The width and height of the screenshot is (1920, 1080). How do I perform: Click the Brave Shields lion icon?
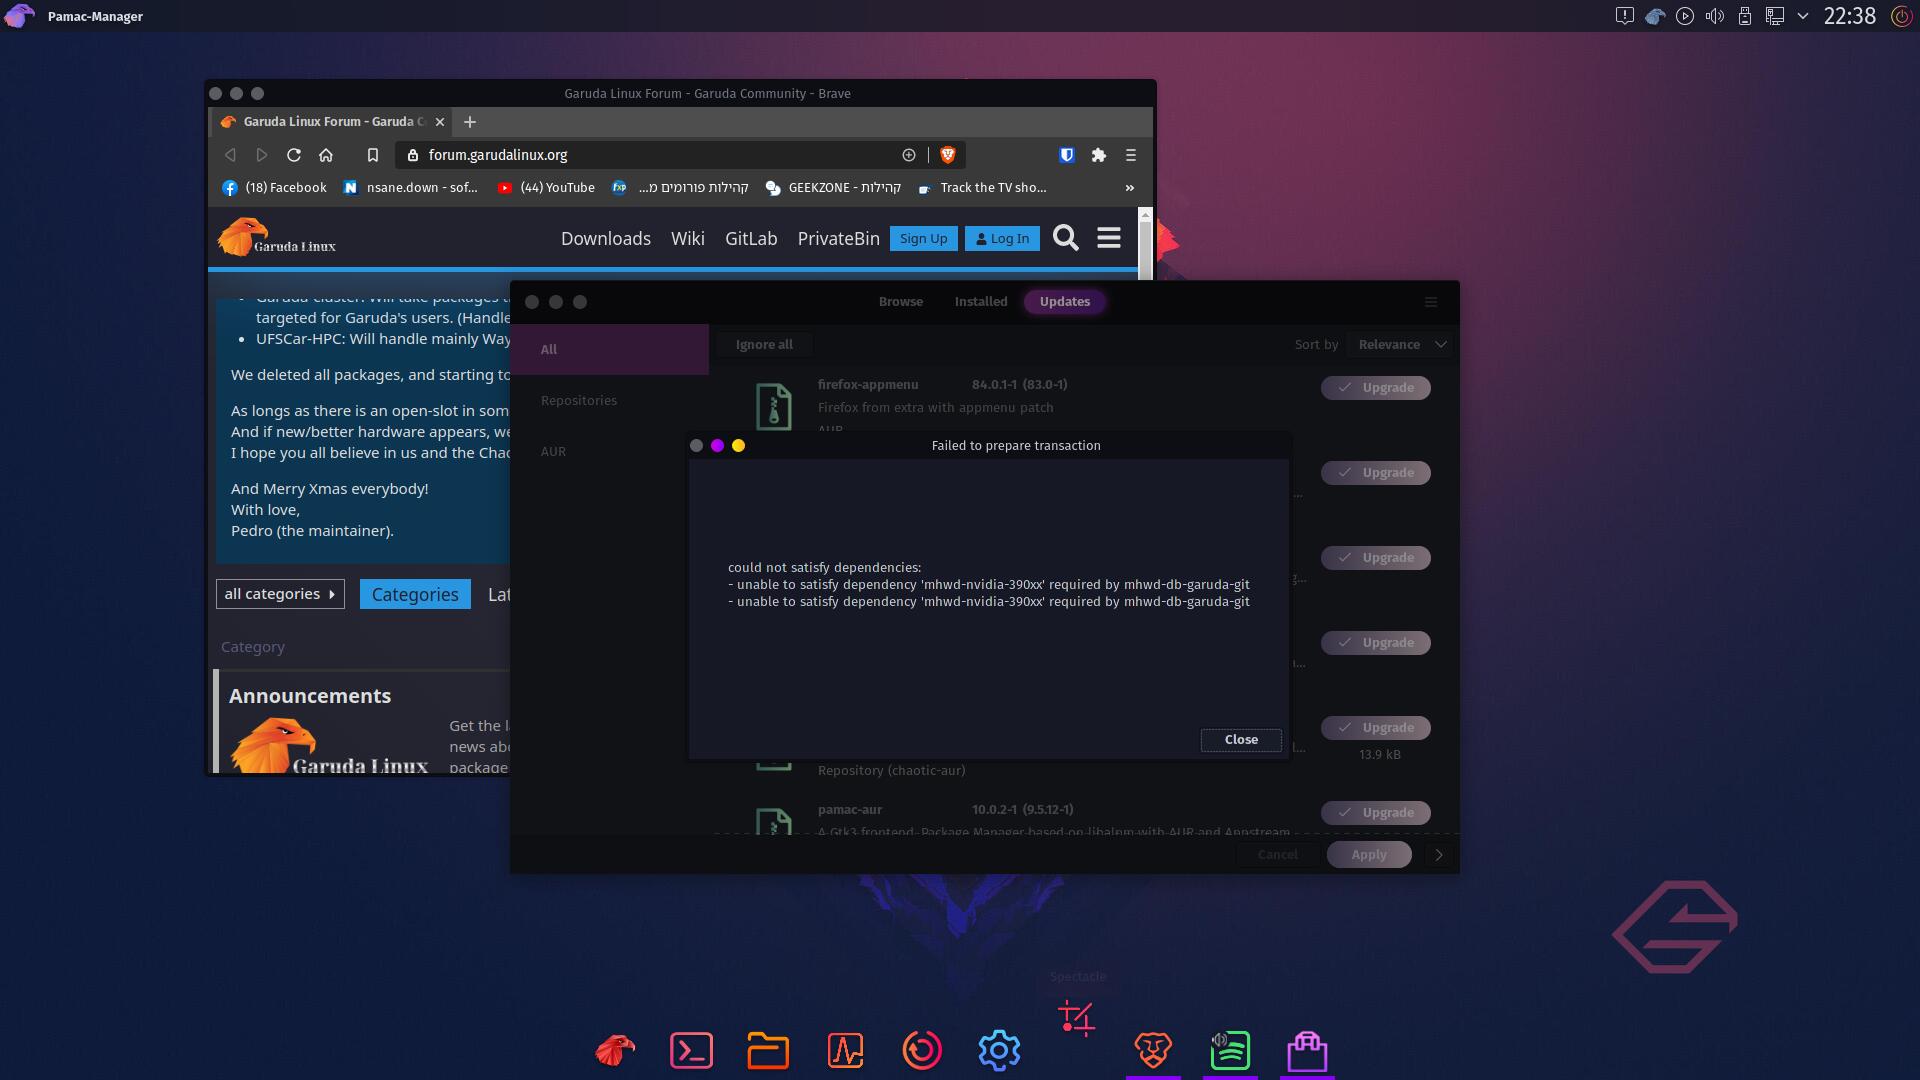(947, 155)
